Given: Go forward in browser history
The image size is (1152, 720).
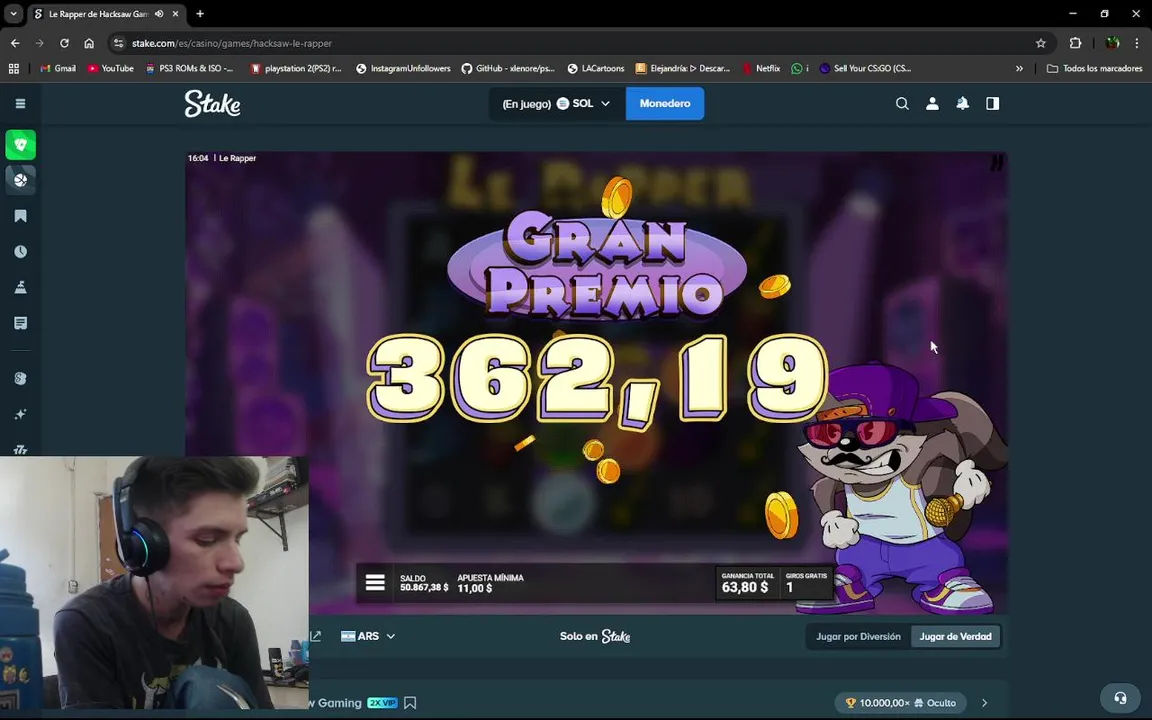Looking at the screenshot, I should click(x=40, y=43).
